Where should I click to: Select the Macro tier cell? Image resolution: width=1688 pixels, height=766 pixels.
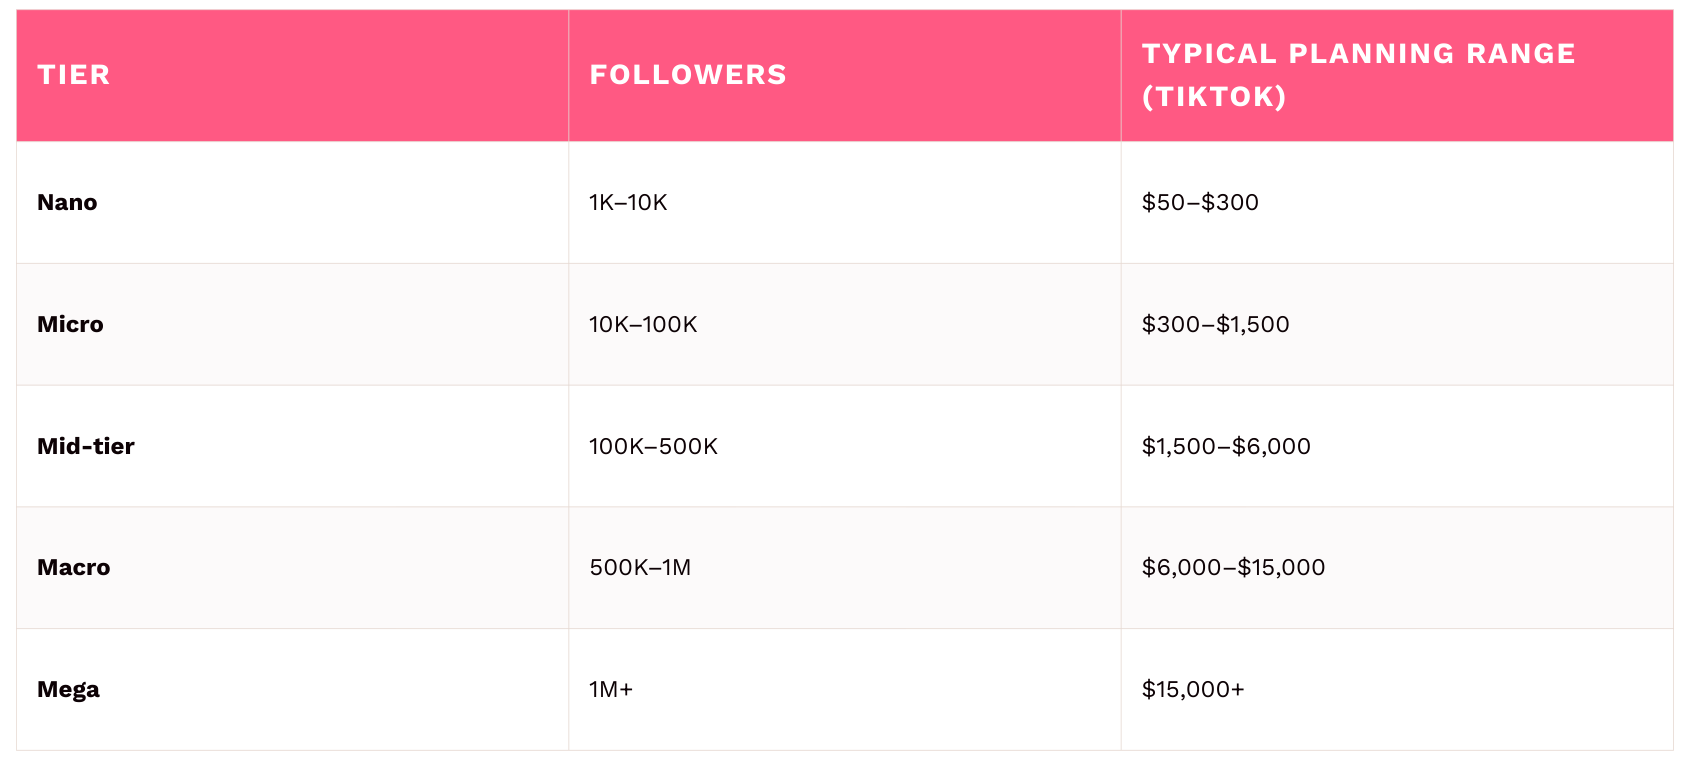(x=74, y=567)
